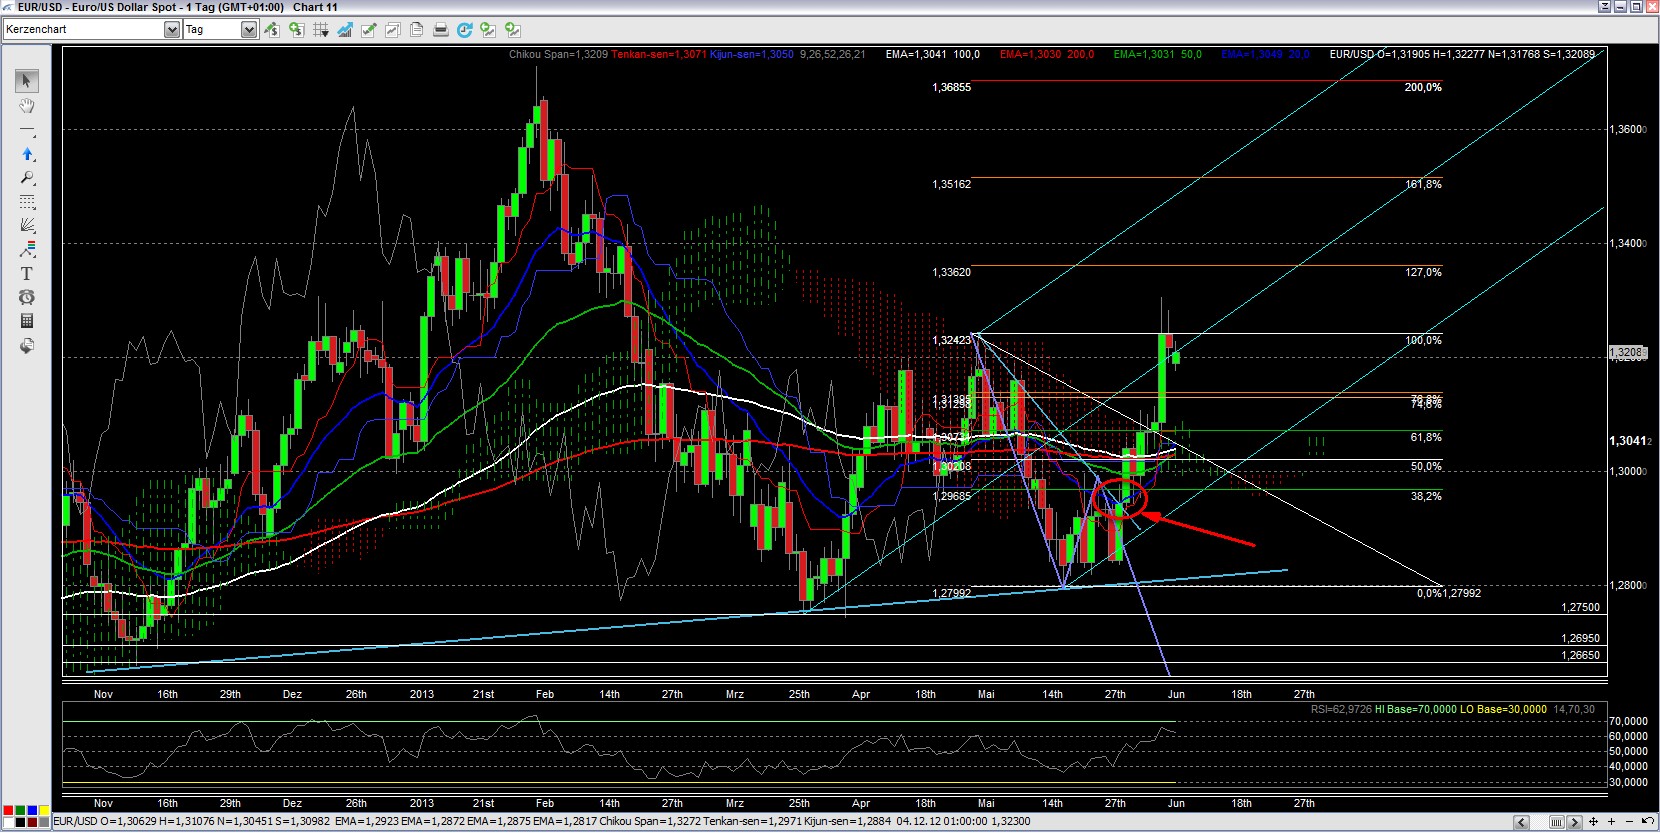The image size is (1660, 833).
Task: Open the calculator tool in sidebar
Action: click(27, 321)
